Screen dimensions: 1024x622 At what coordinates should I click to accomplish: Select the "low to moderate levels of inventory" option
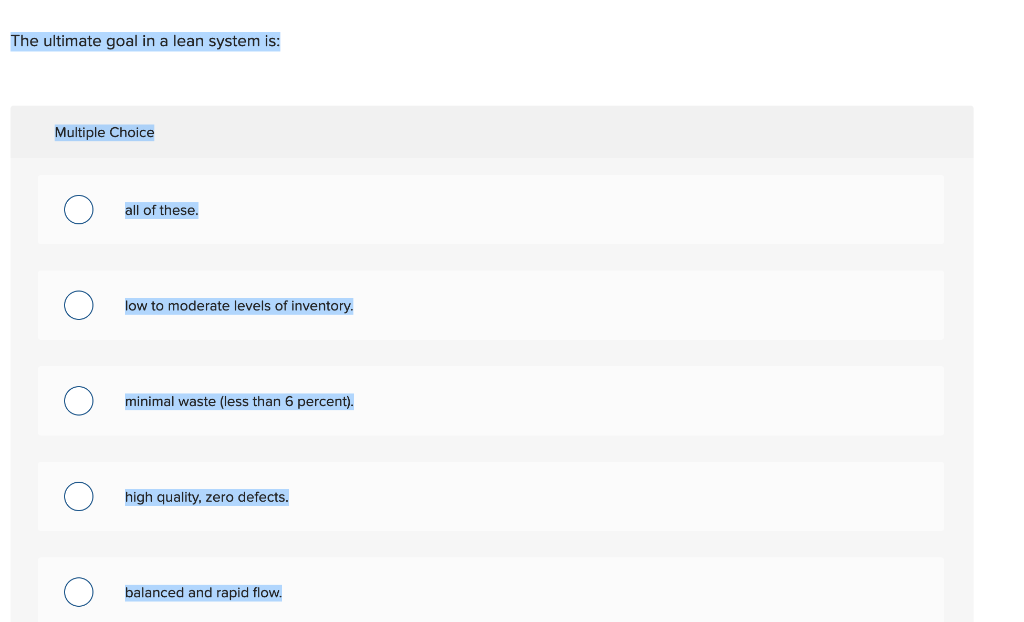pyautogui.click(x=78, y=304)
